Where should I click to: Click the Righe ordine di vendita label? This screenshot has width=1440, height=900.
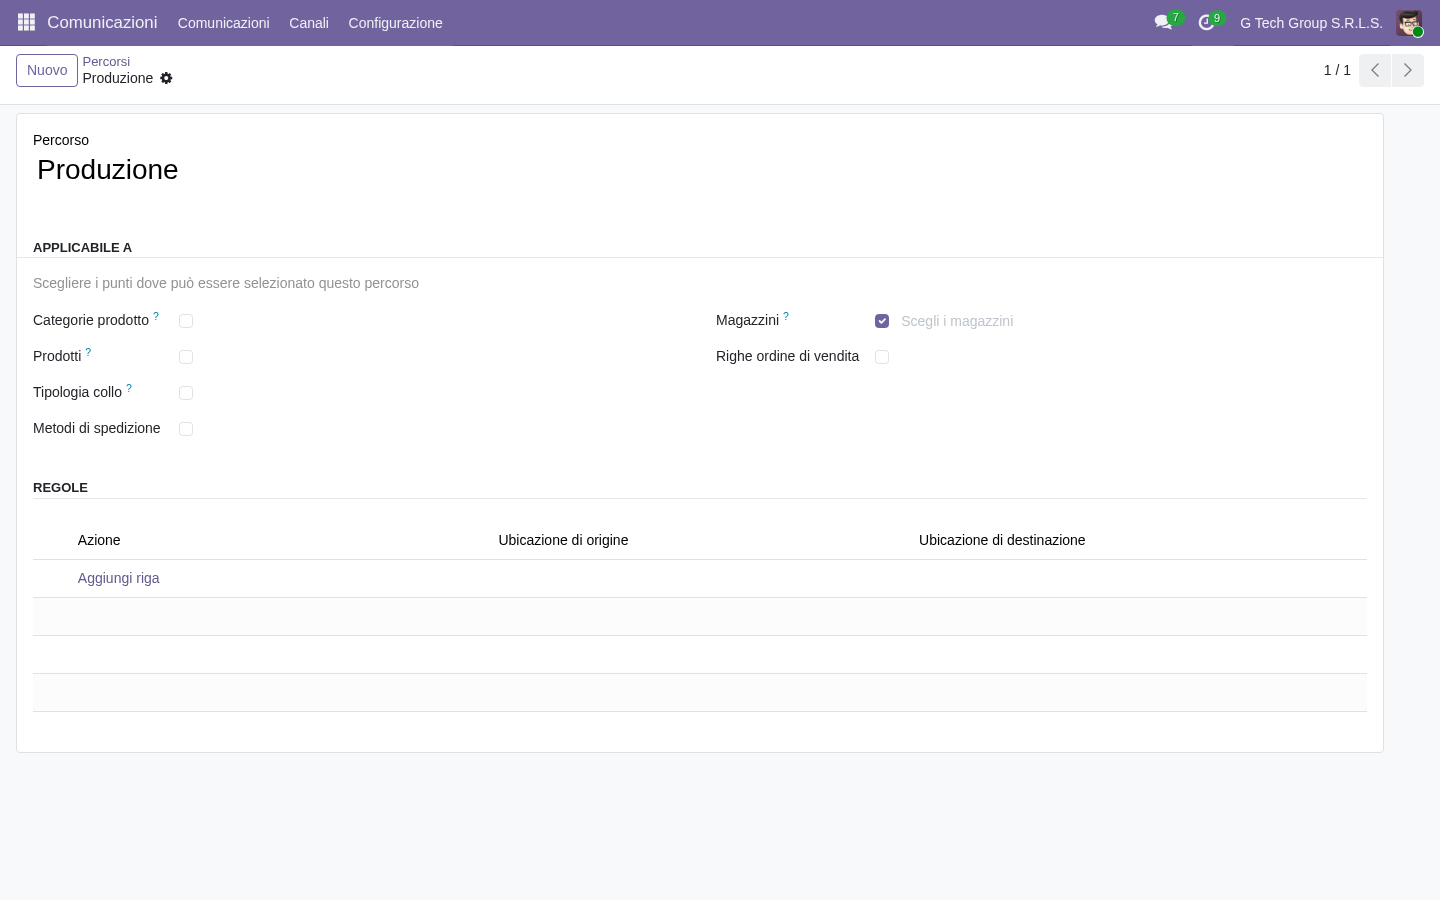point(787,356)
